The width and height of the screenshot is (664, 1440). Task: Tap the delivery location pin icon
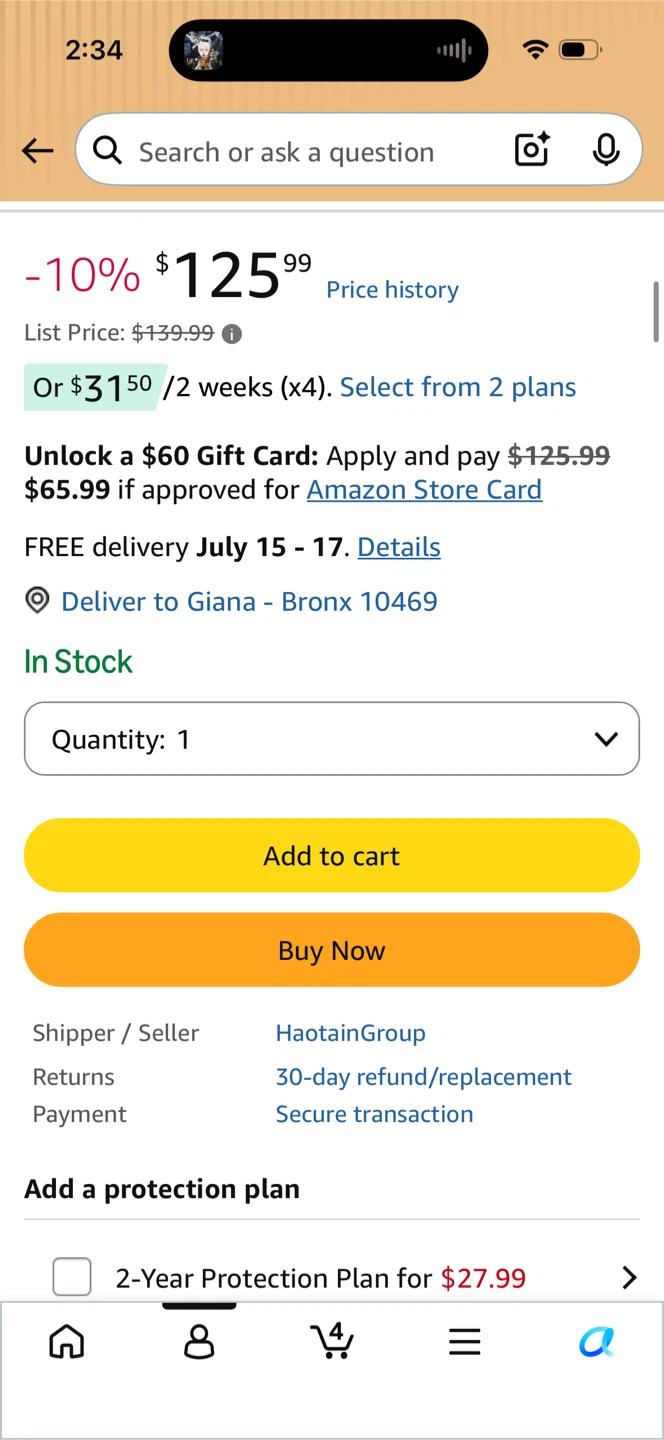pos(37,601)
